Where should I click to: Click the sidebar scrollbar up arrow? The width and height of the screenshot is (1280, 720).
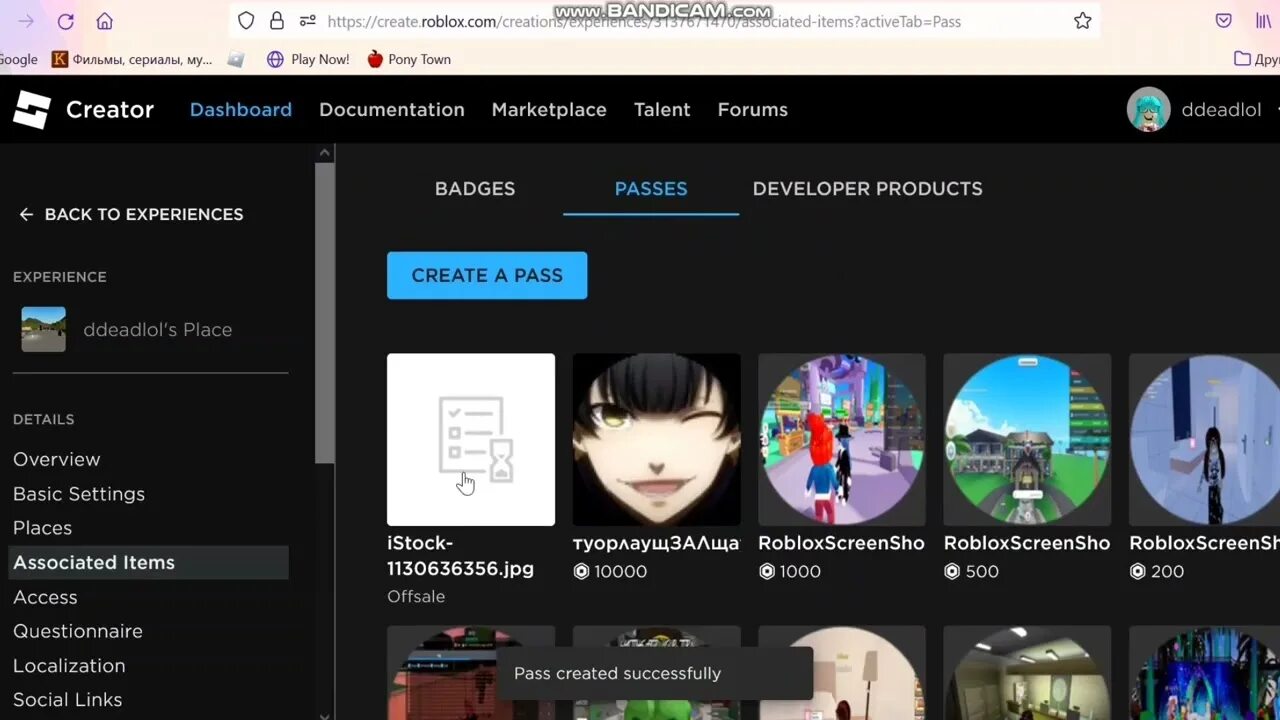(324, 153)
